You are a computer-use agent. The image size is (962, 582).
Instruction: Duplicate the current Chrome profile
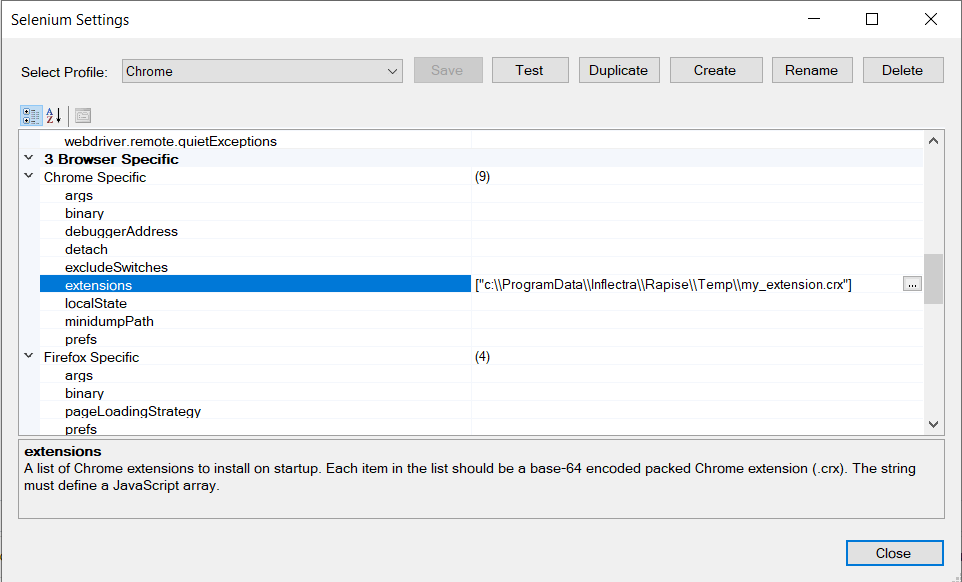point(618,70)
